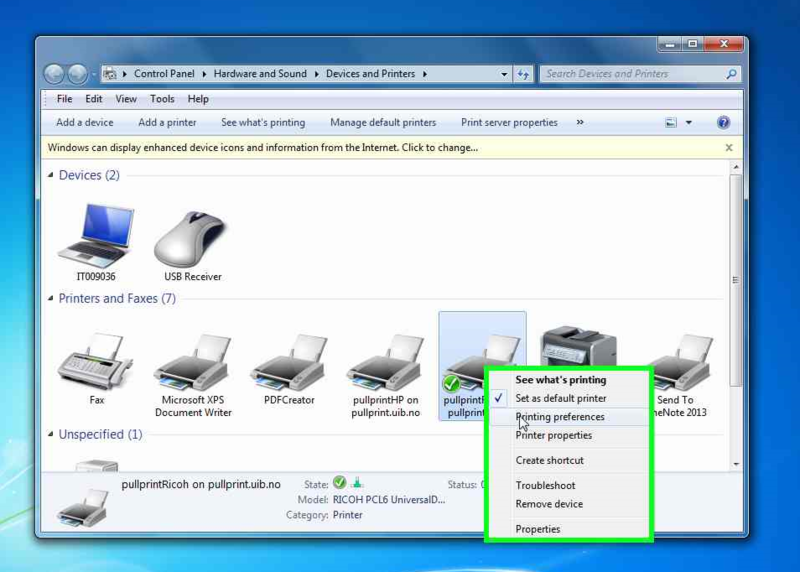This screenshot has height=572, width=800.
Task: Expand the arrow after Hardware and Sound breadcrumb
Action: [x=316, y=74]
